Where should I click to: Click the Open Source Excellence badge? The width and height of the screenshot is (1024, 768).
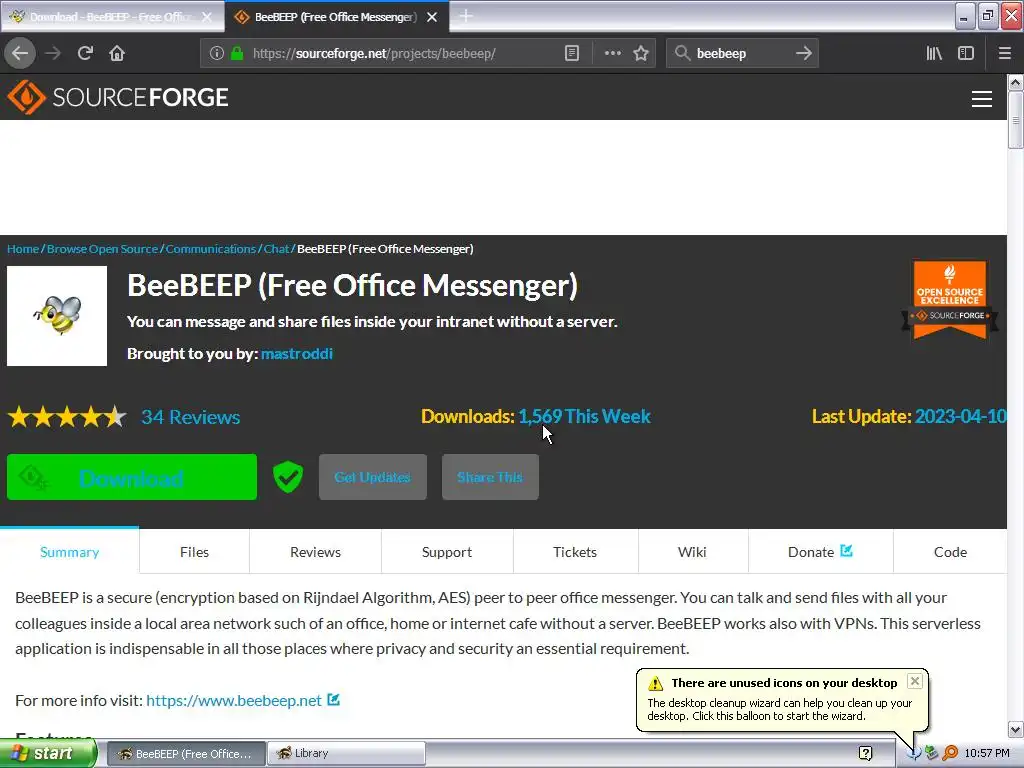coord(950,300)
